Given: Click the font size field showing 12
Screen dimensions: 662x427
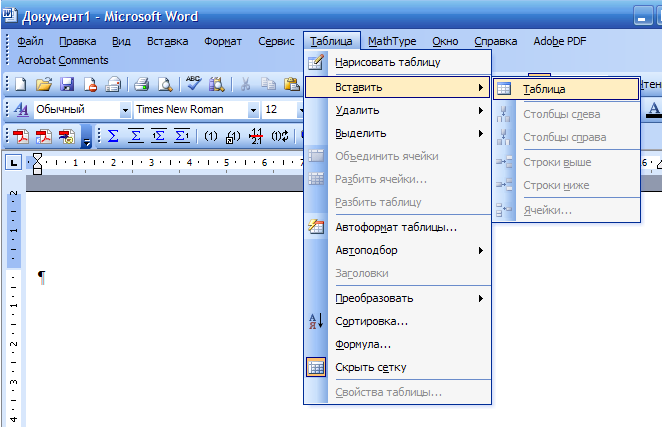Looking at the screenshot, I should tap(279, 109).
